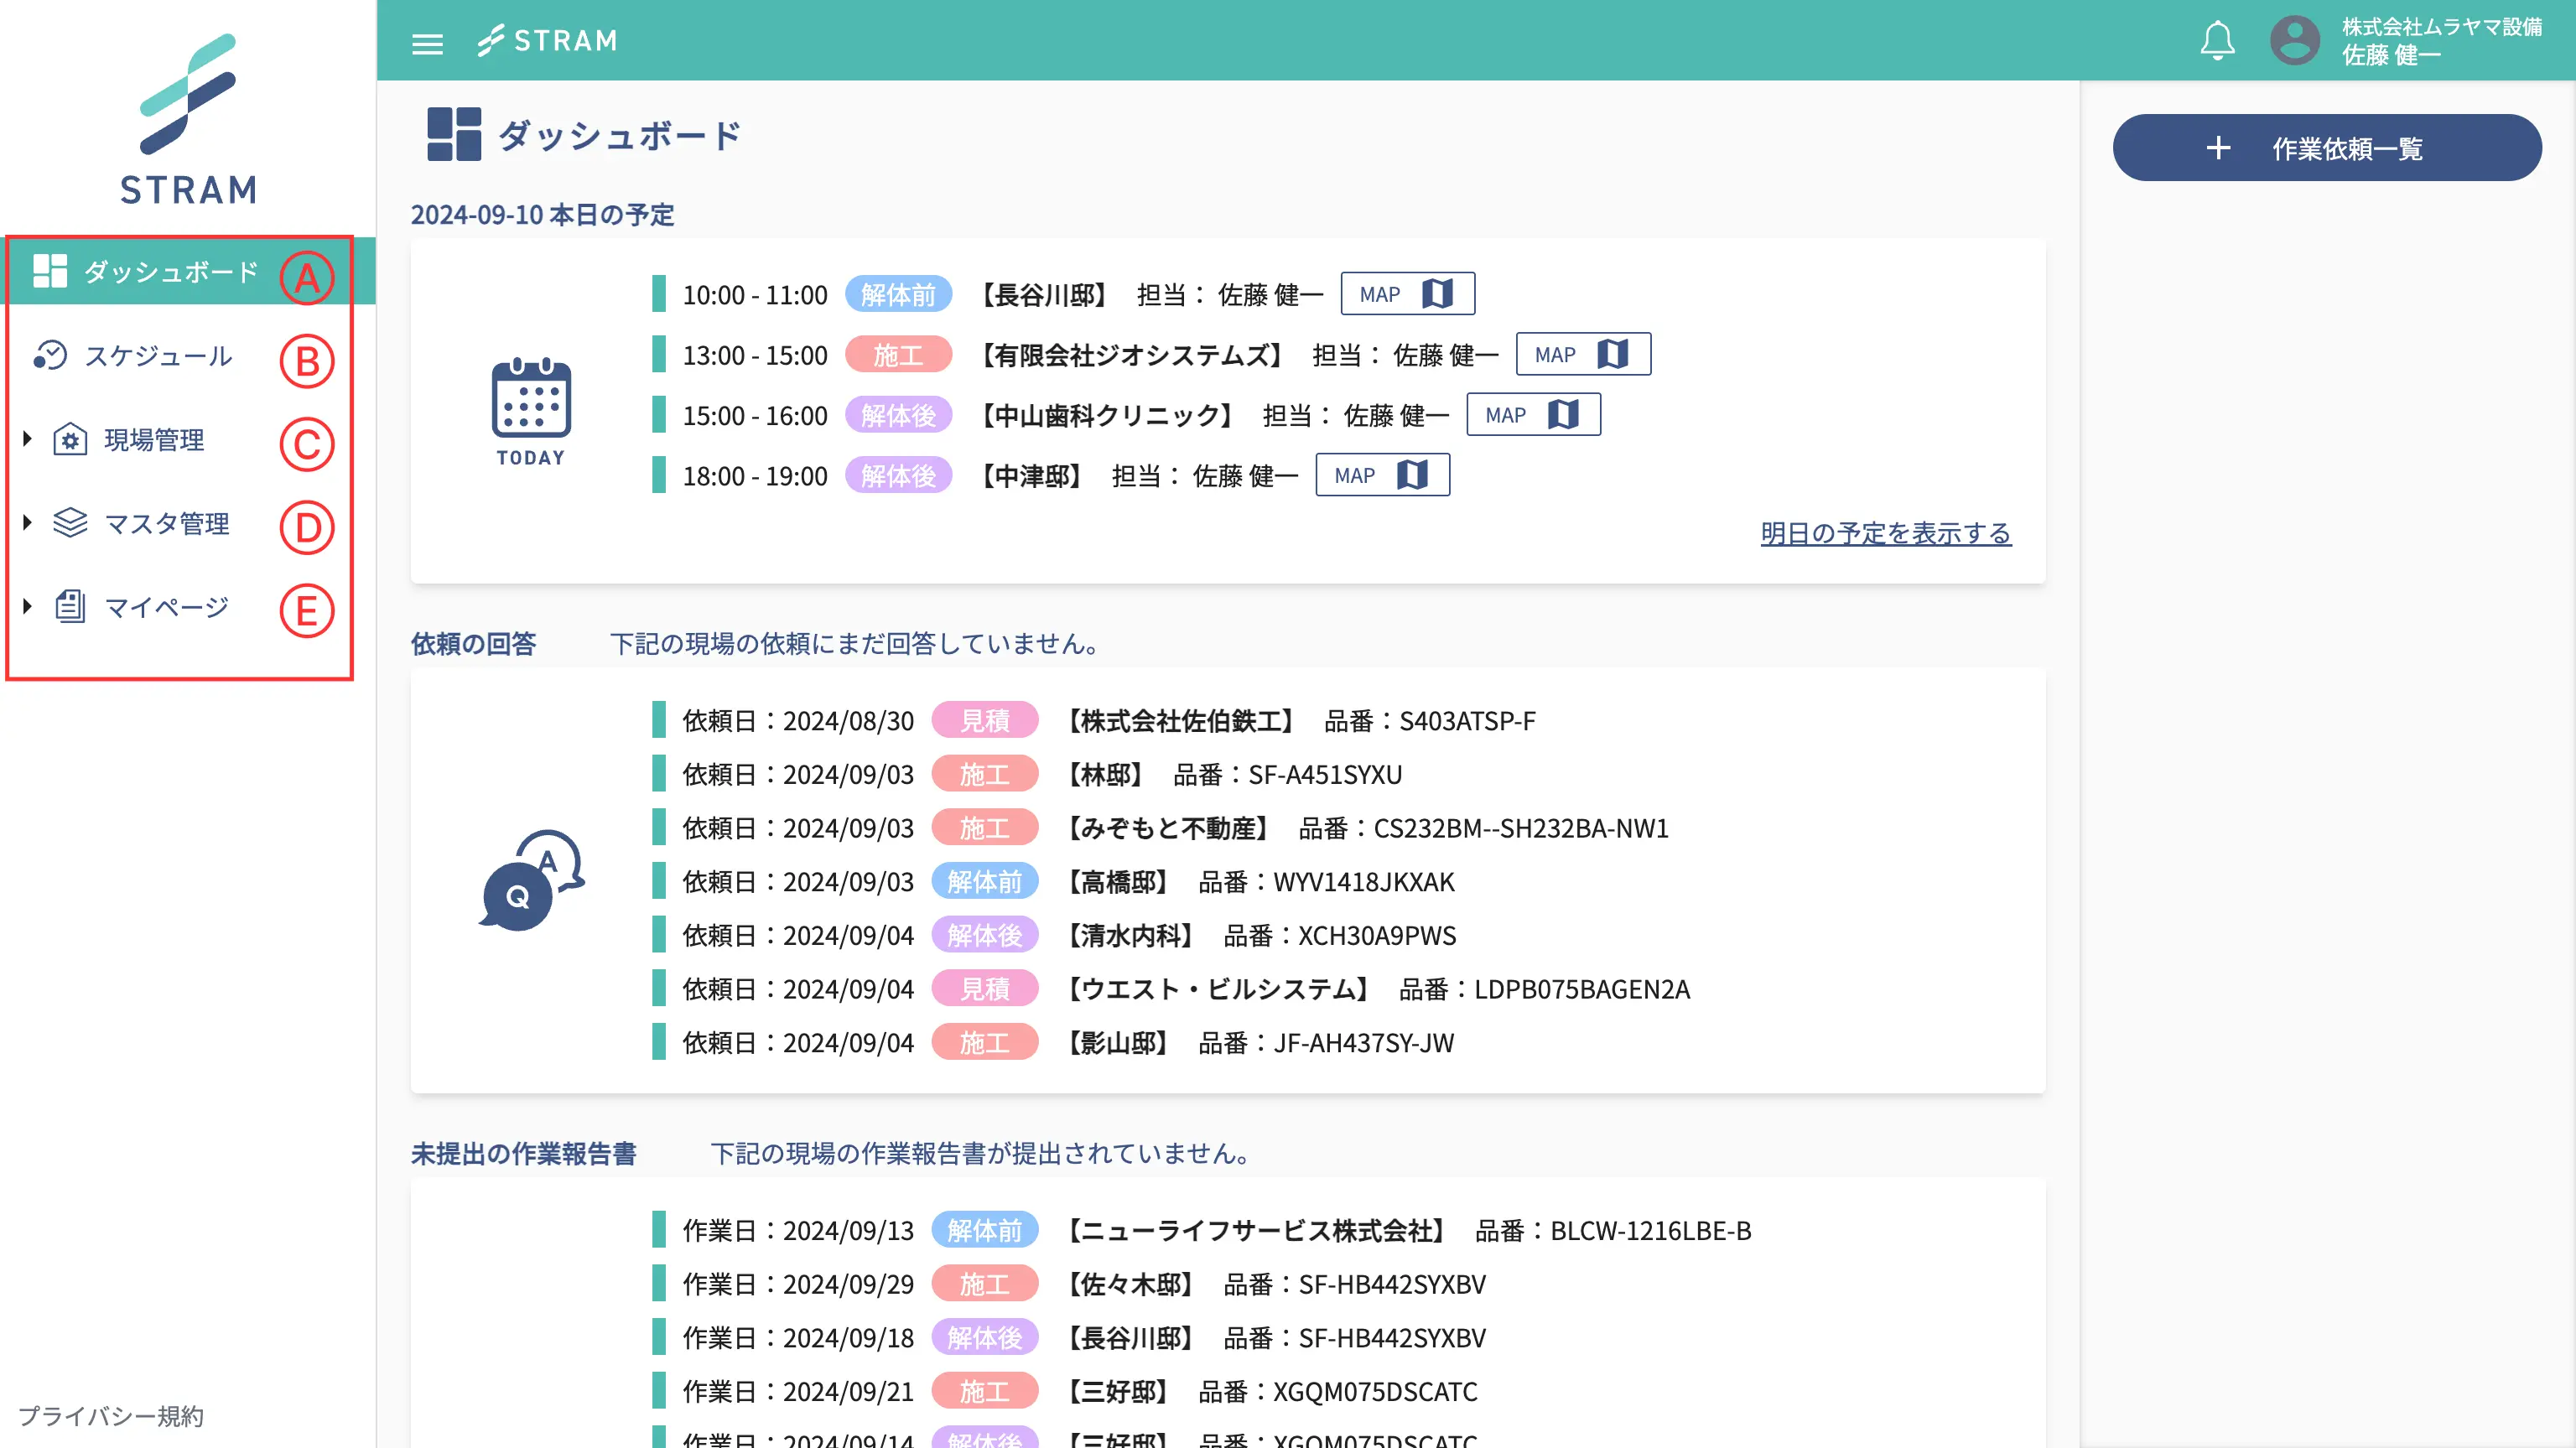The image size is (2576, 1448).
Task: Open the hamburger menu in header
Action: coord(427,42)
